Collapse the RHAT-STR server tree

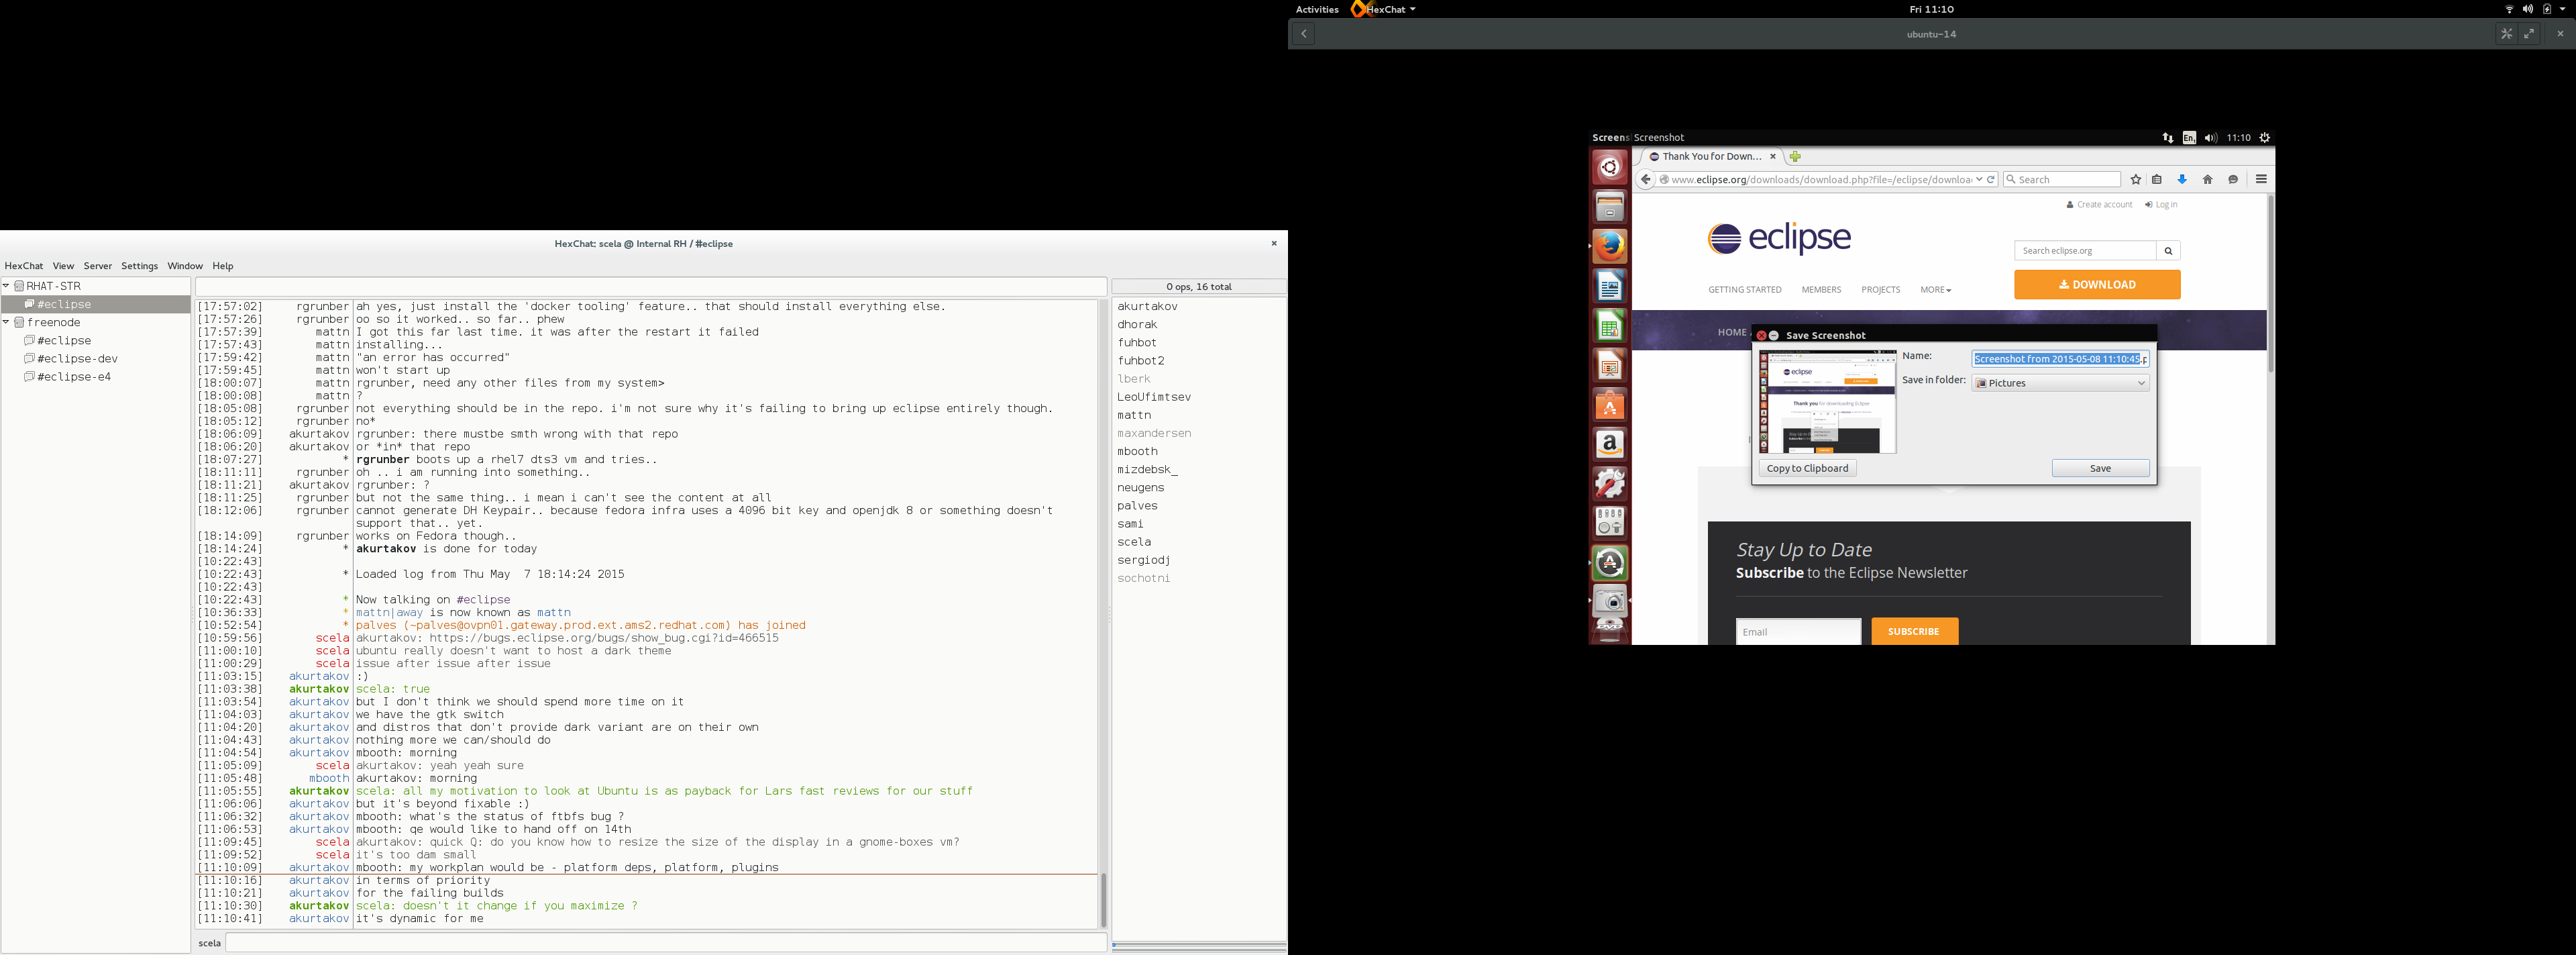pos(6,286)
